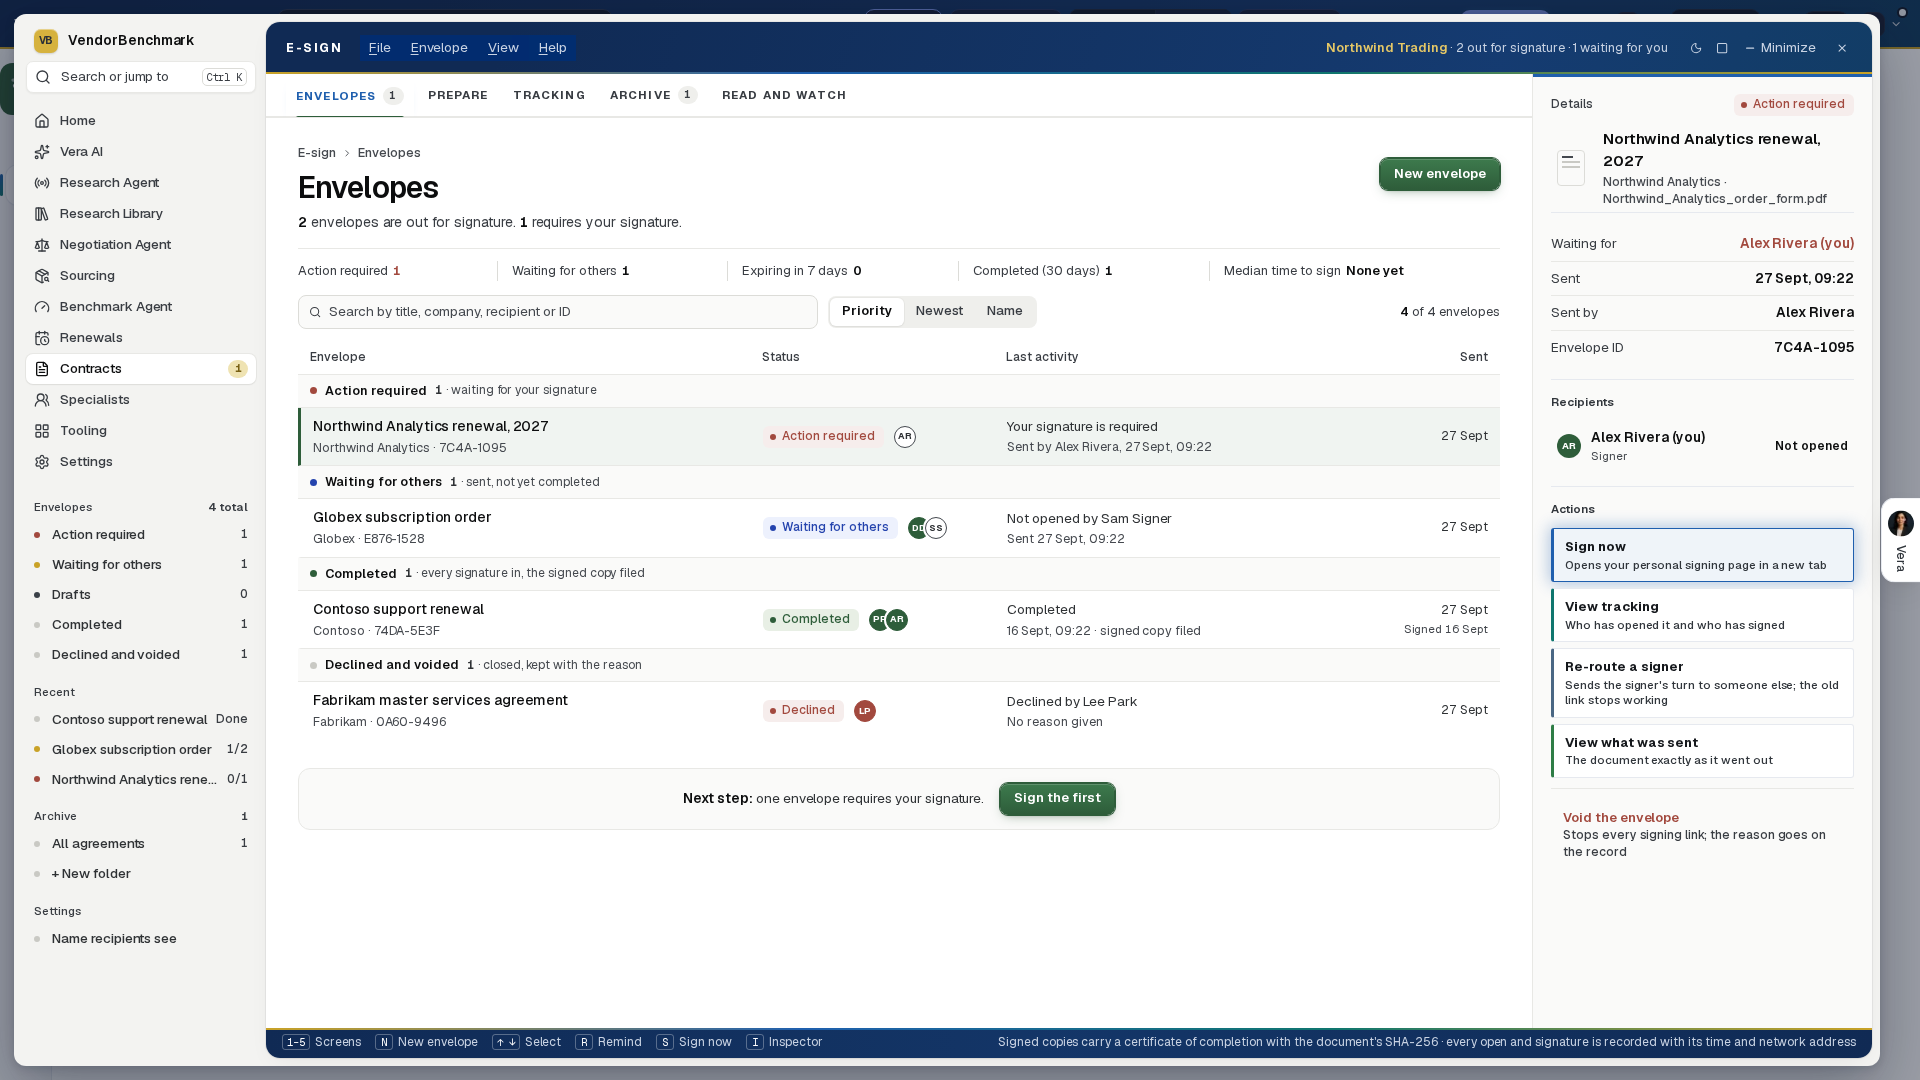Image resolution: width=1920 pixels, height=1080 pixels.
Task: Click Search or jump to box
Action: coord(141,77)
